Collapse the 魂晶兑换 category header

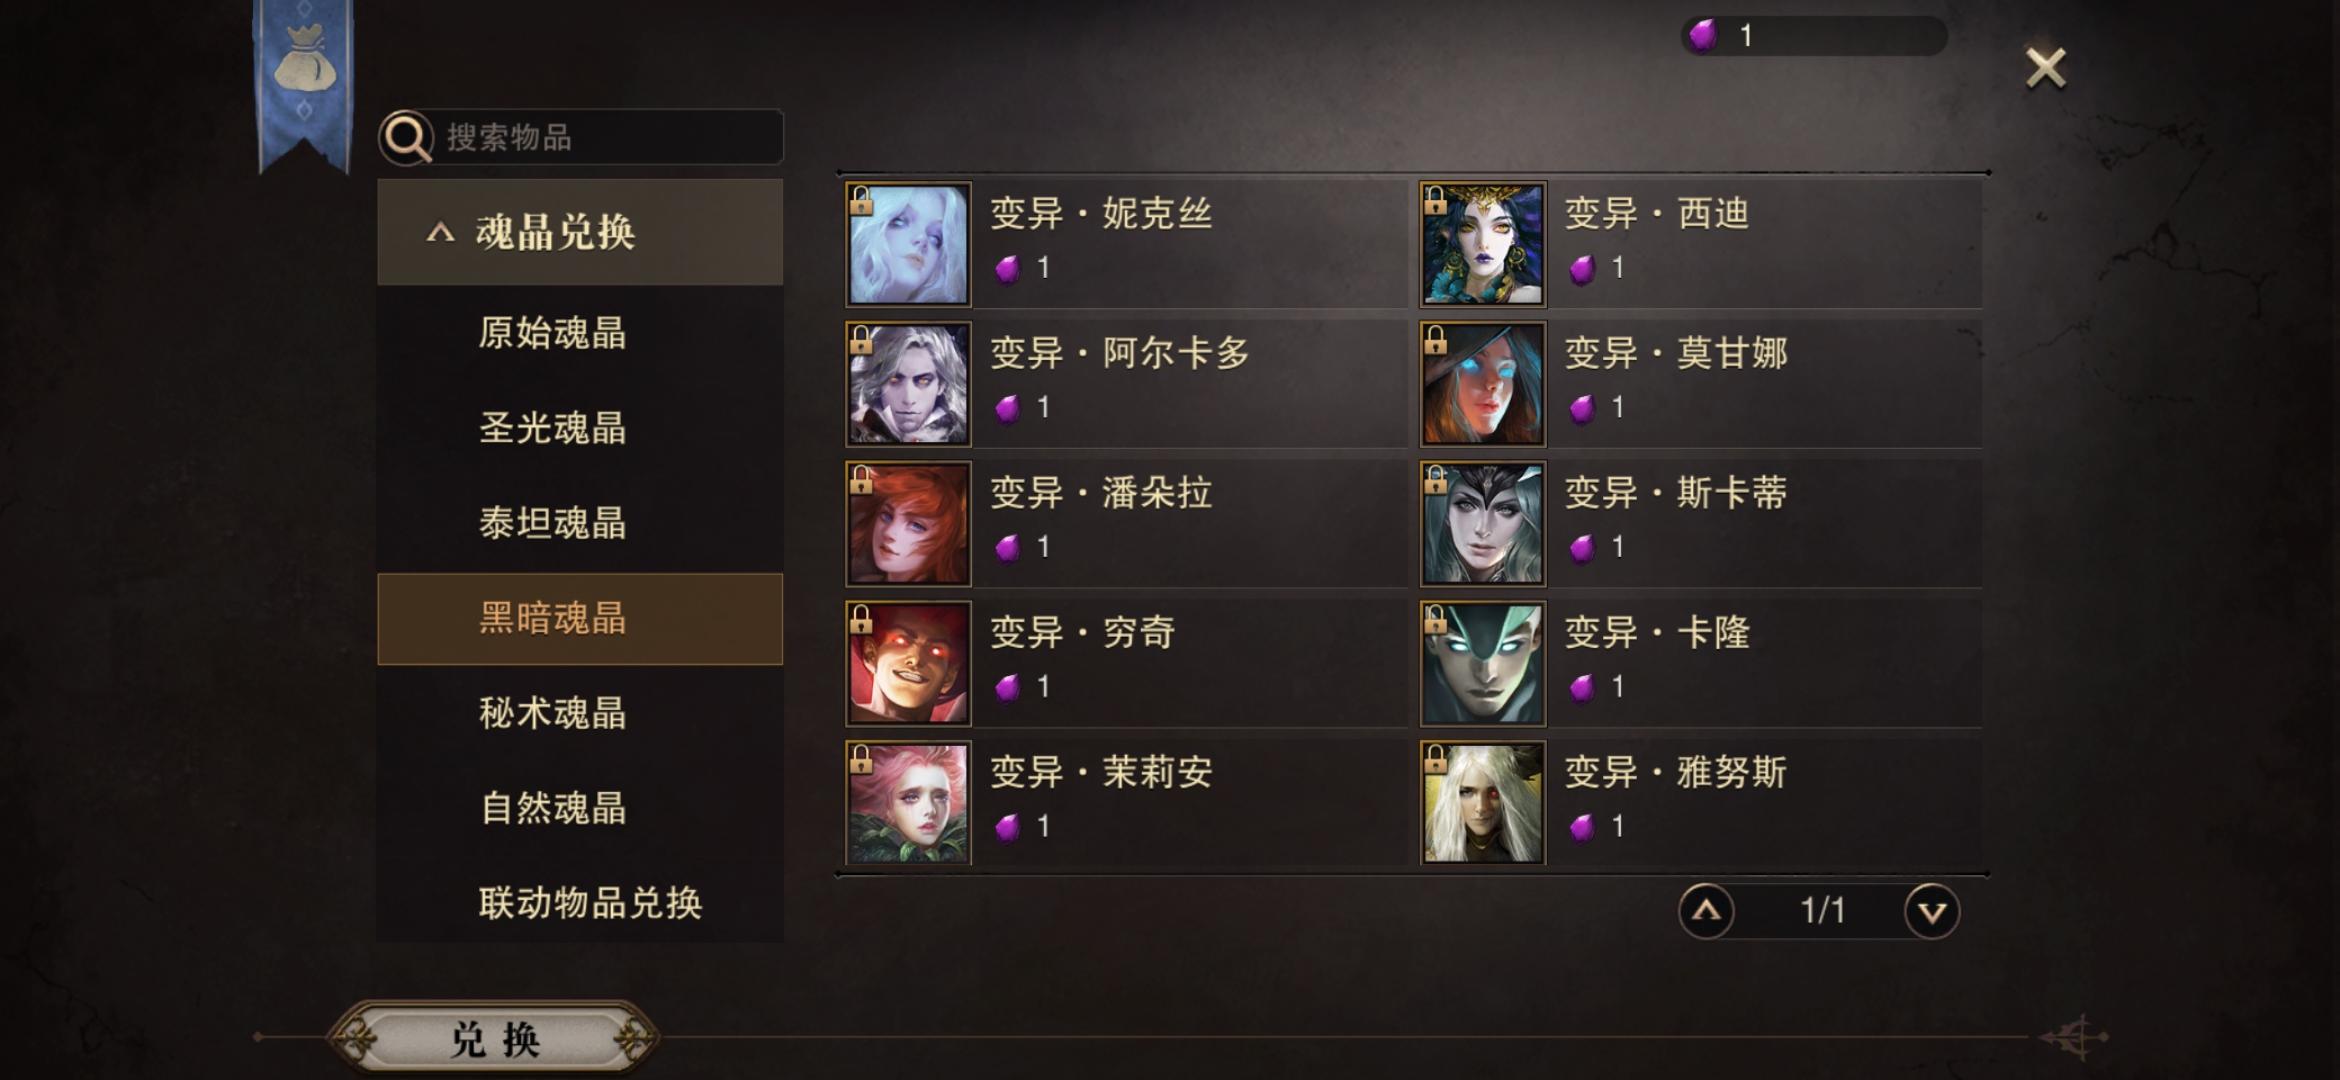pos(580,232)
